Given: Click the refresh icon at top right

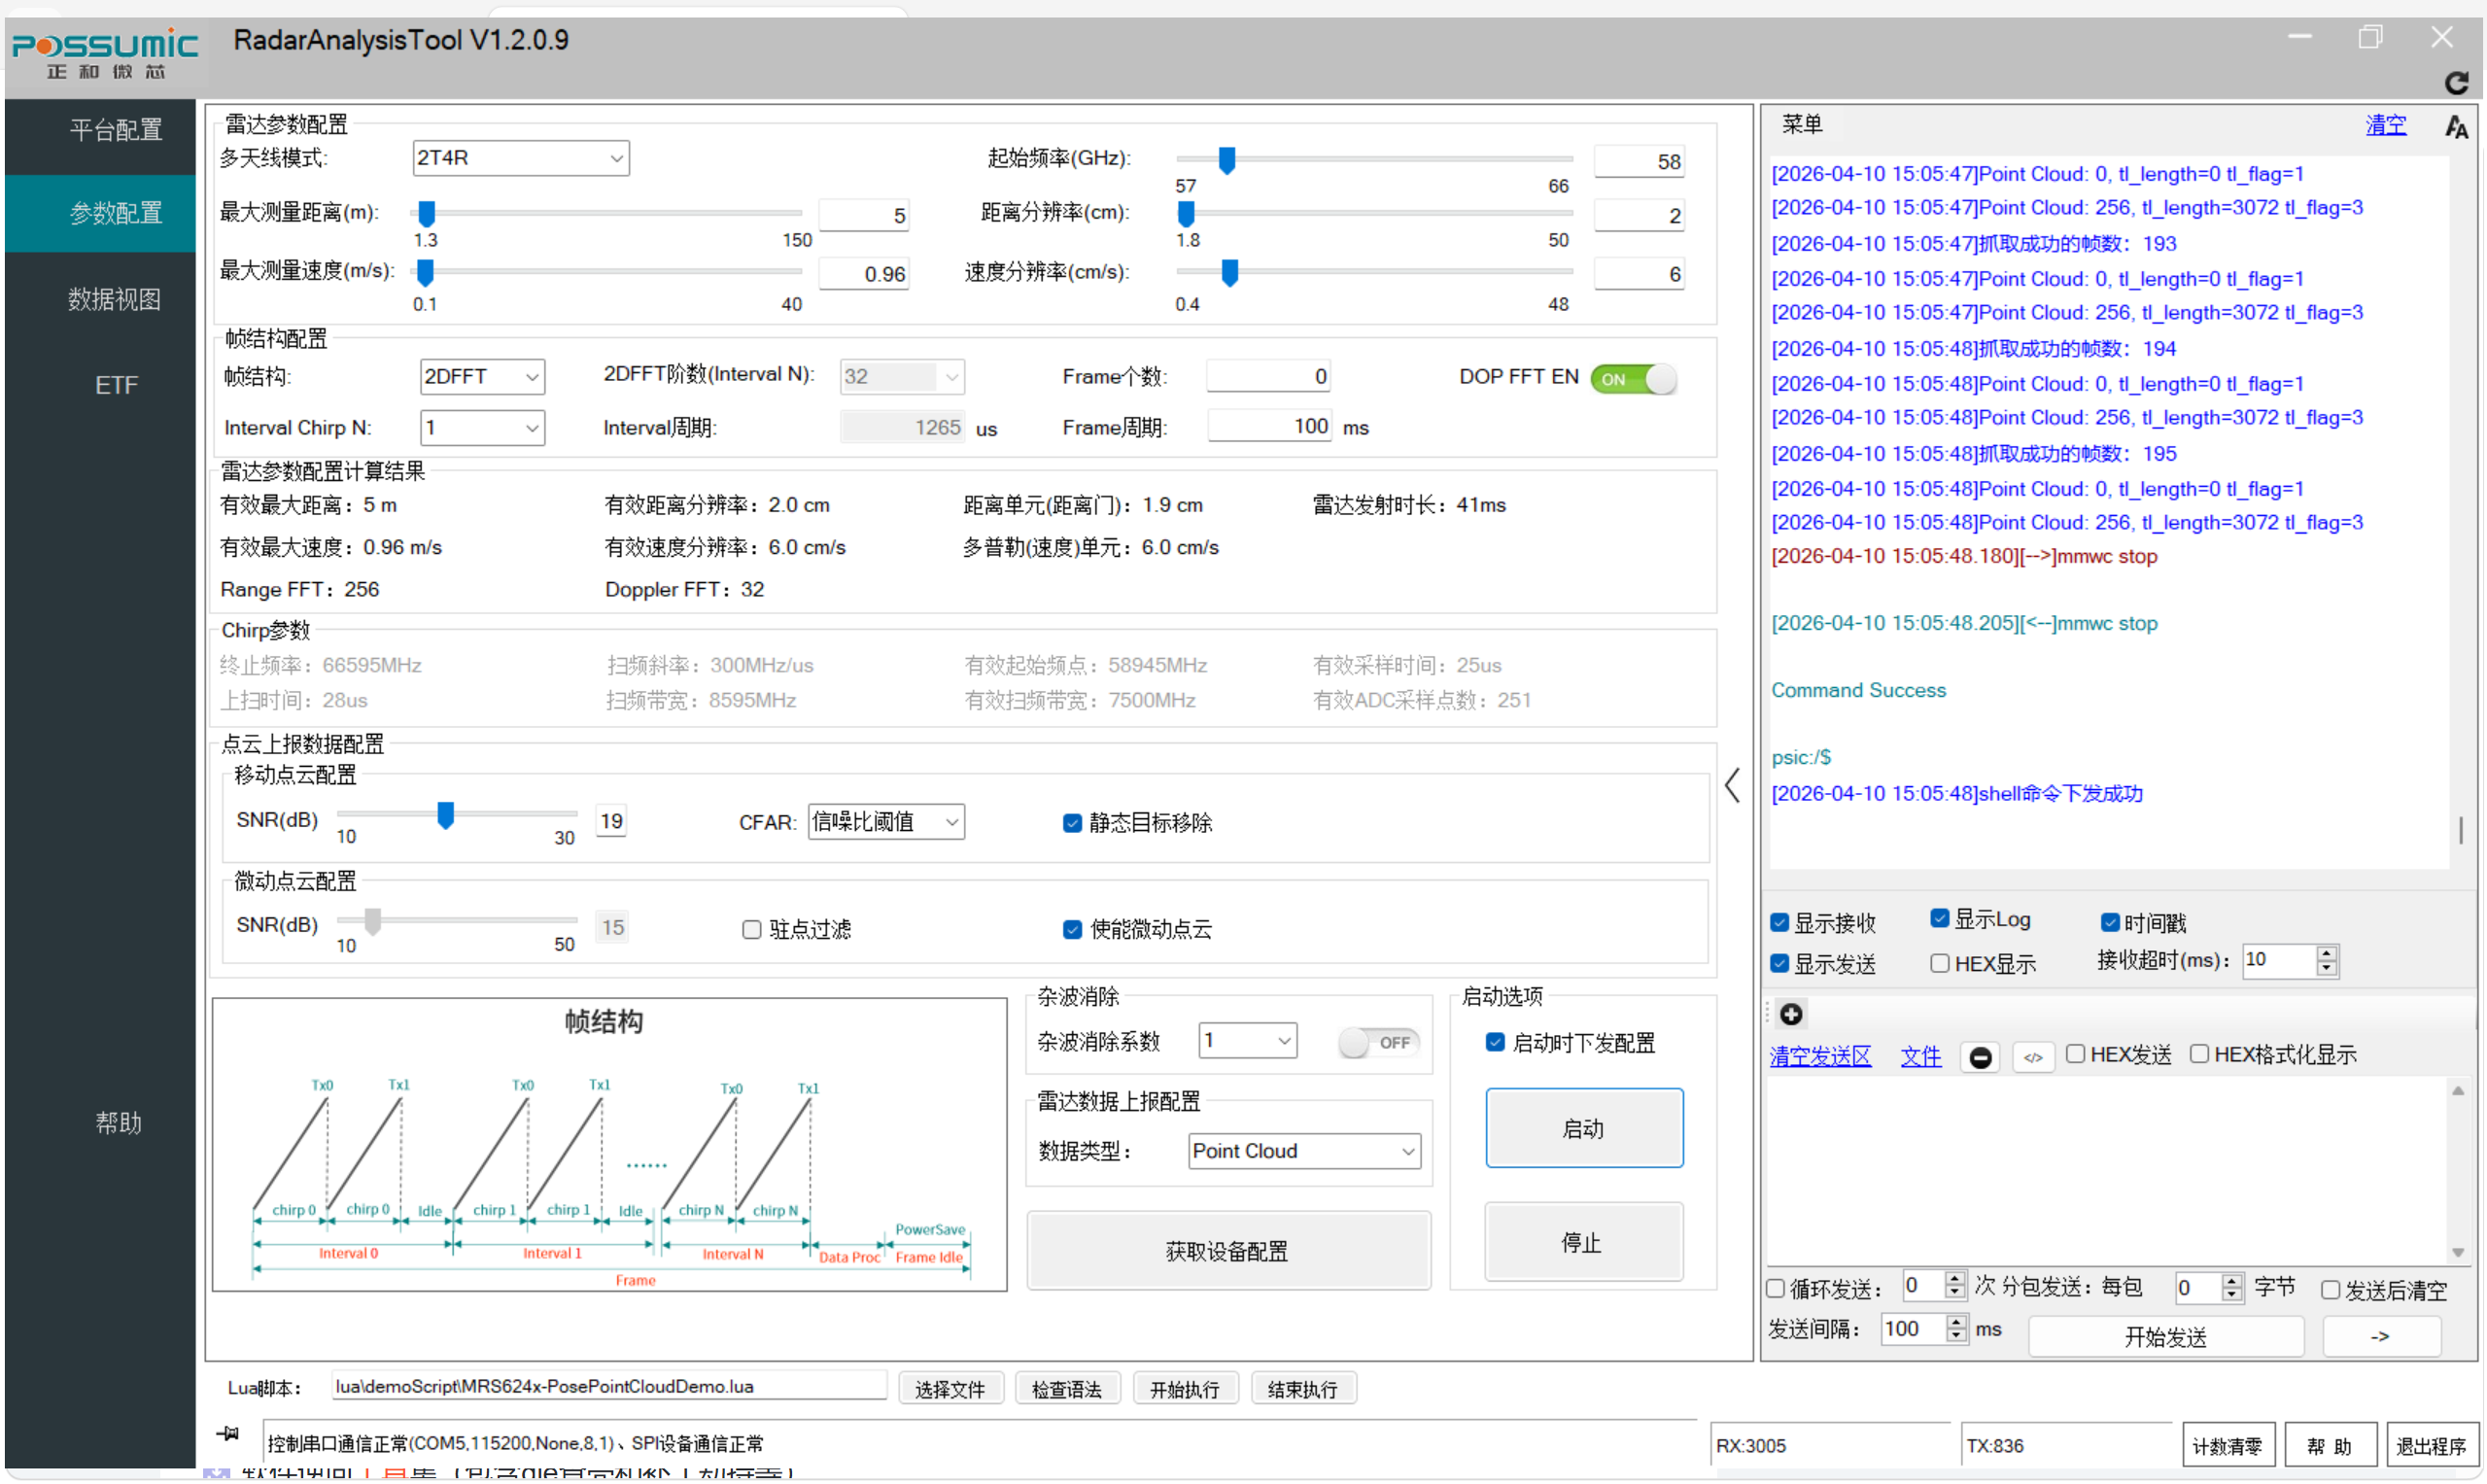Looking at the screenshot, I should [x=2456, y=82].
